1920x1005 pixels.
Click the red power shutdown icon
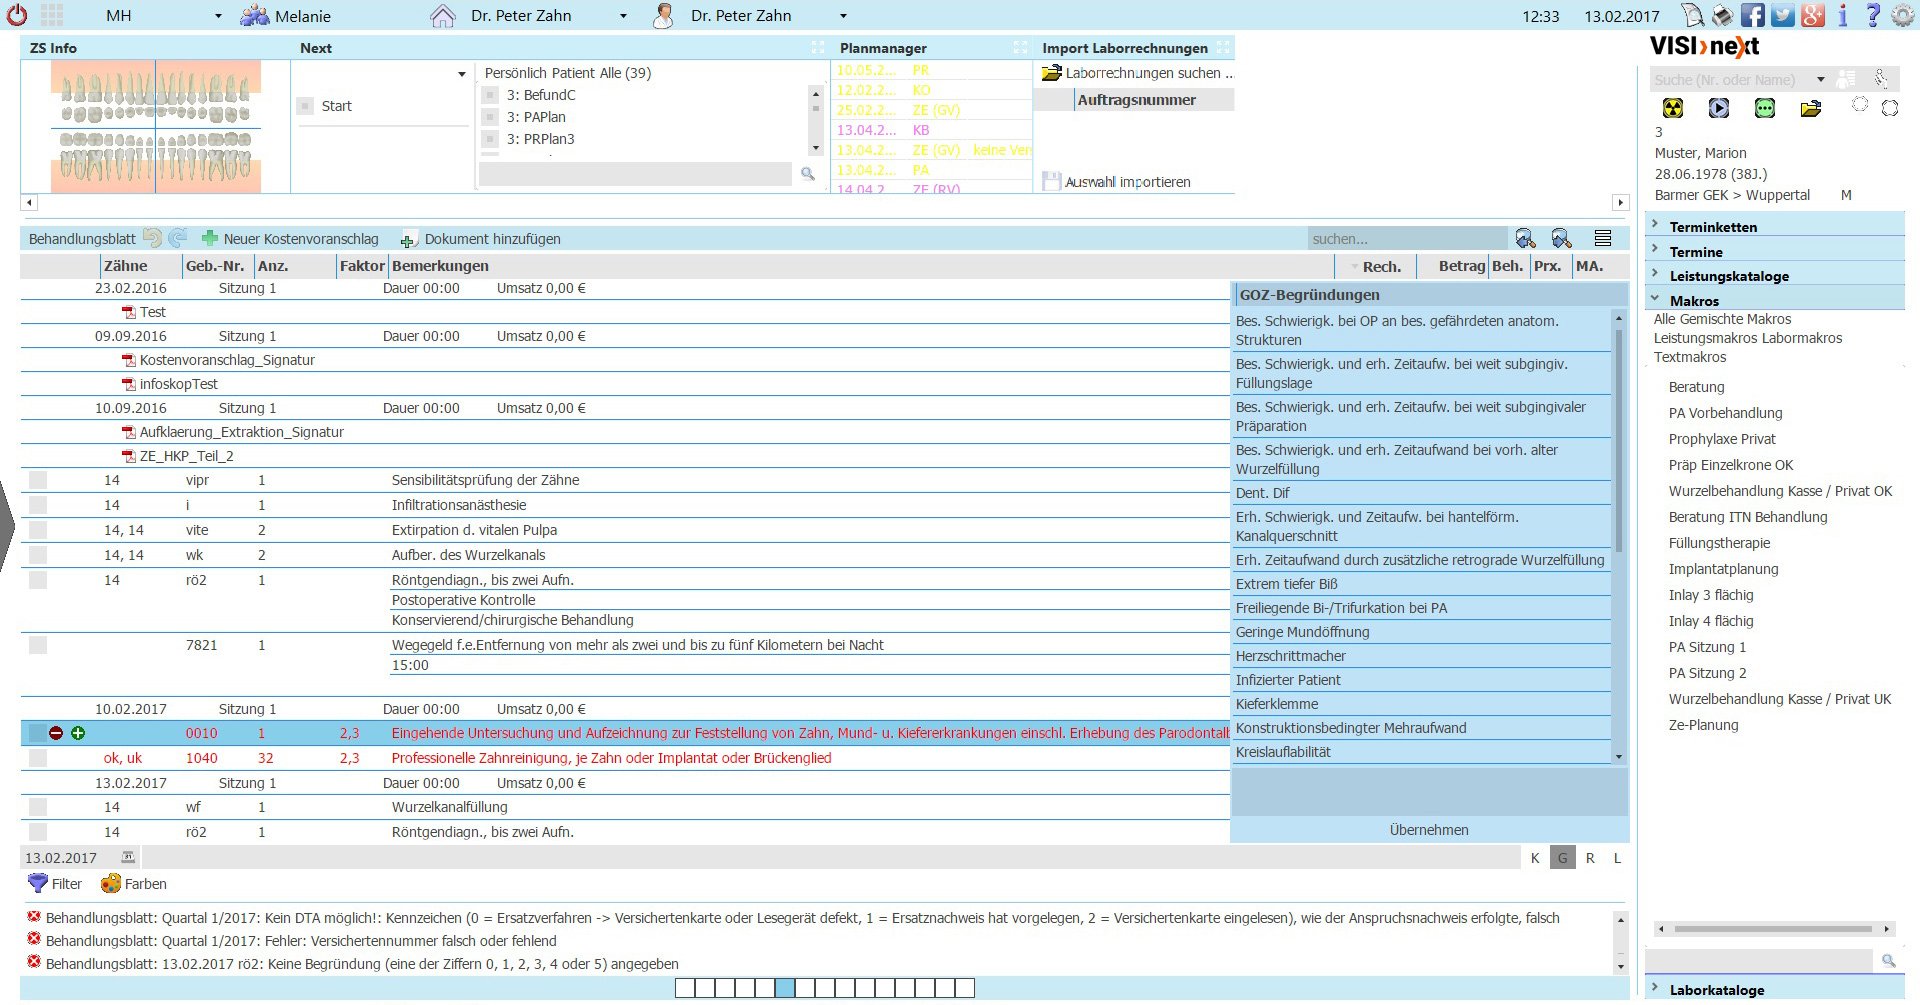17,15
